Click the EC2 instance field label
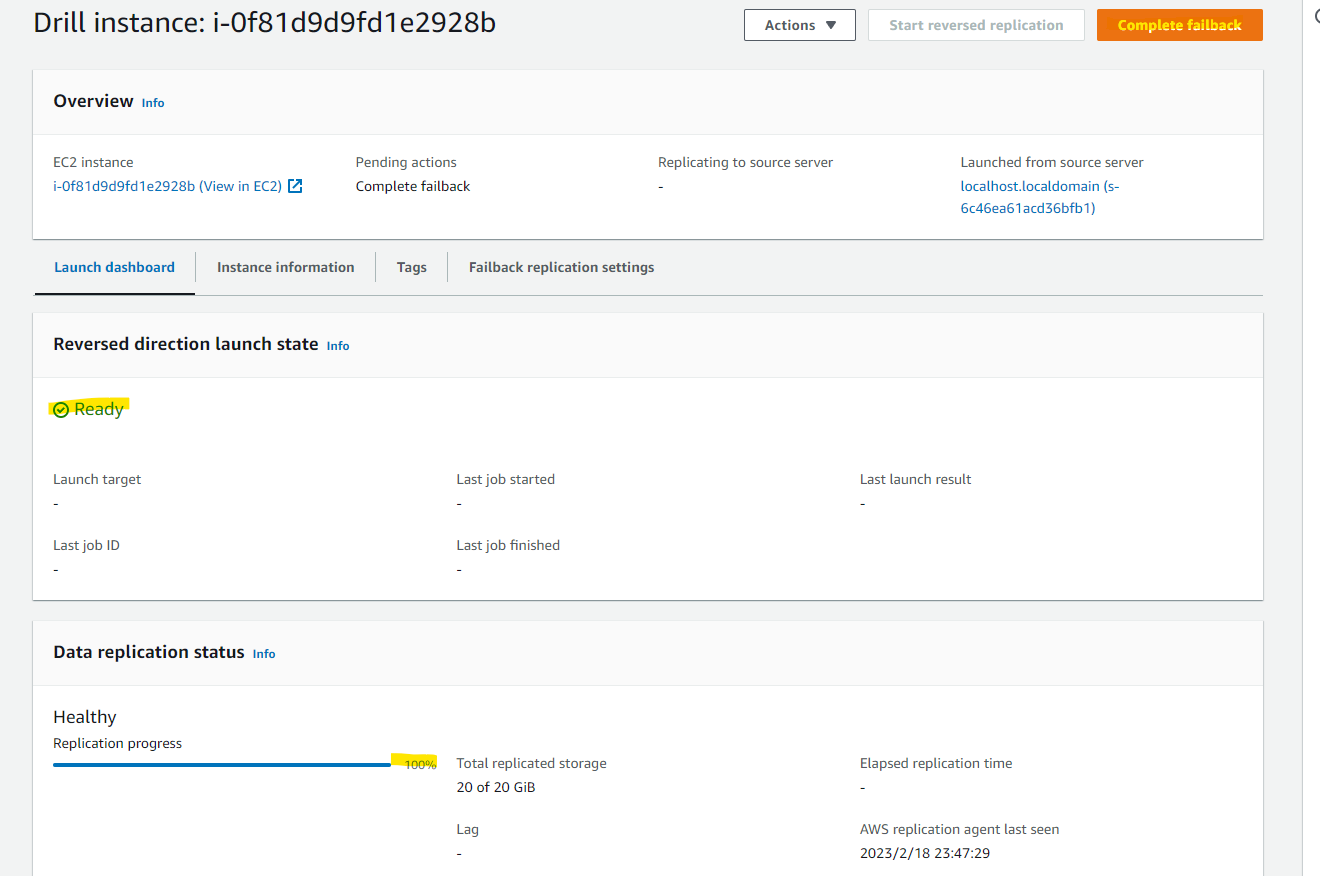The height and width of the screenshot is (876, 1320). [x=93, y=162]
